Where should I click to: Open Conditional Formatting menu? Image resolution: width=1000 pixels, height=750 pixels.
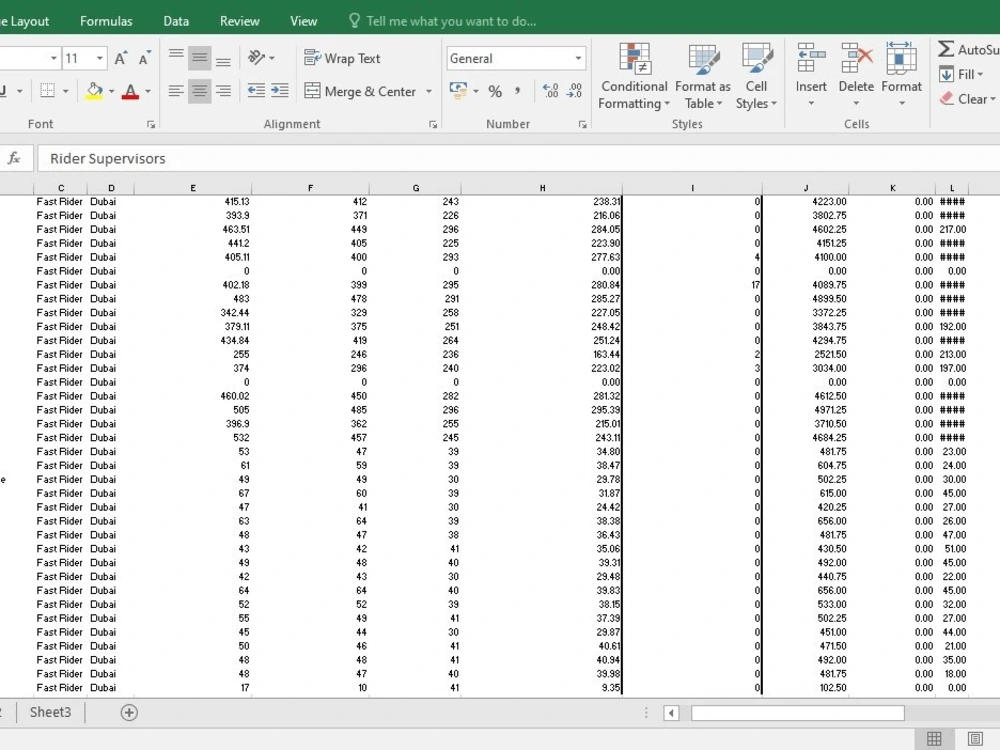(634, 77)
